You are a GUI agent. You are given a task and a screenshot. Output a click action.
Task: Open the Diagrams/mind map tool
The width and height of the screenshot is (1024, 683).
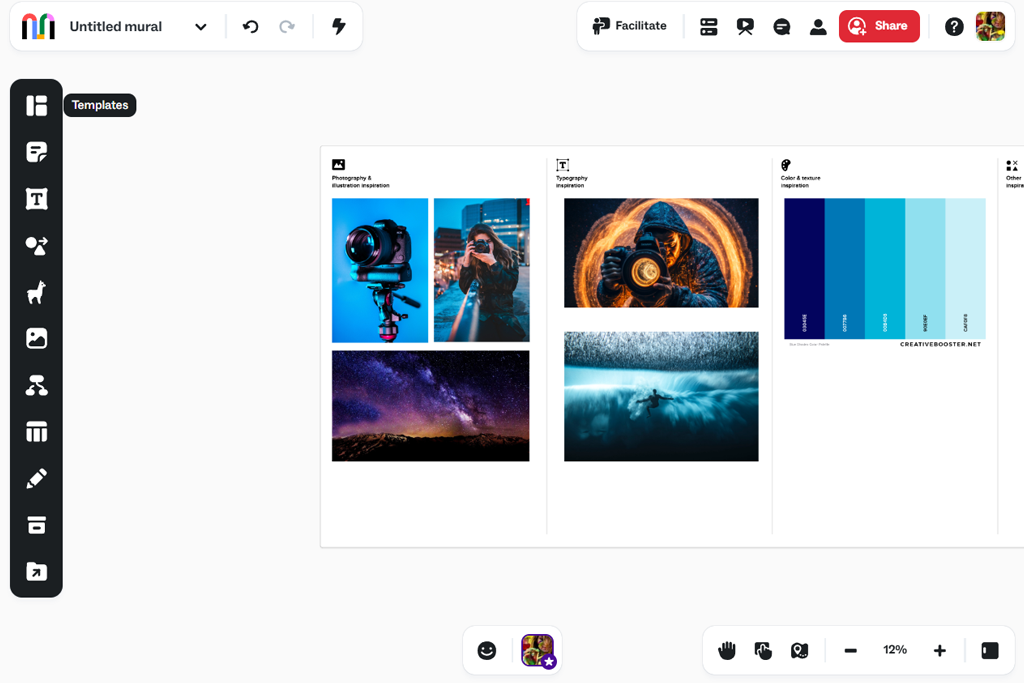(37, 386)
